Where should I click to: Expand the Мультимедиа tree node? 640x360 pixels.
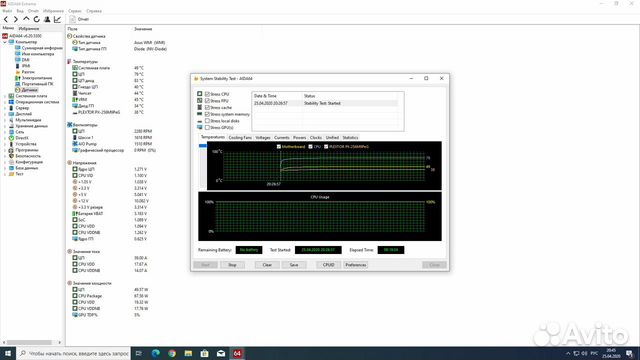5,120
